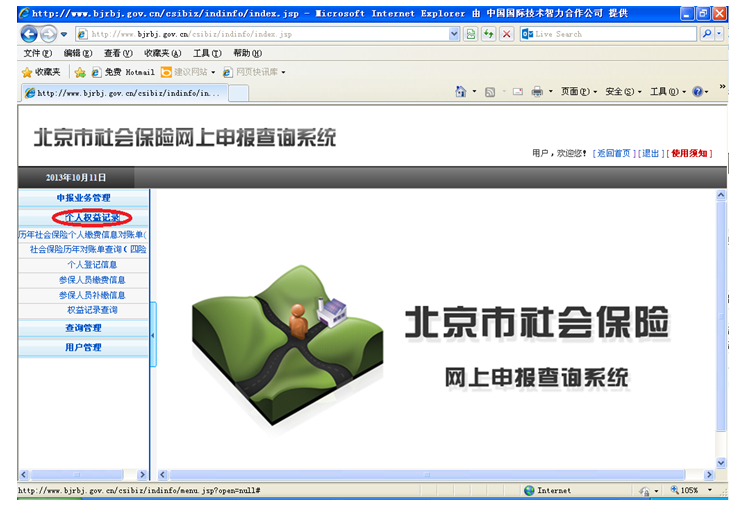Image resolution: width=738 pixels, height=508 pixels.
Task: Click the Stop loading icon
Action: click(x=507, y=34)
